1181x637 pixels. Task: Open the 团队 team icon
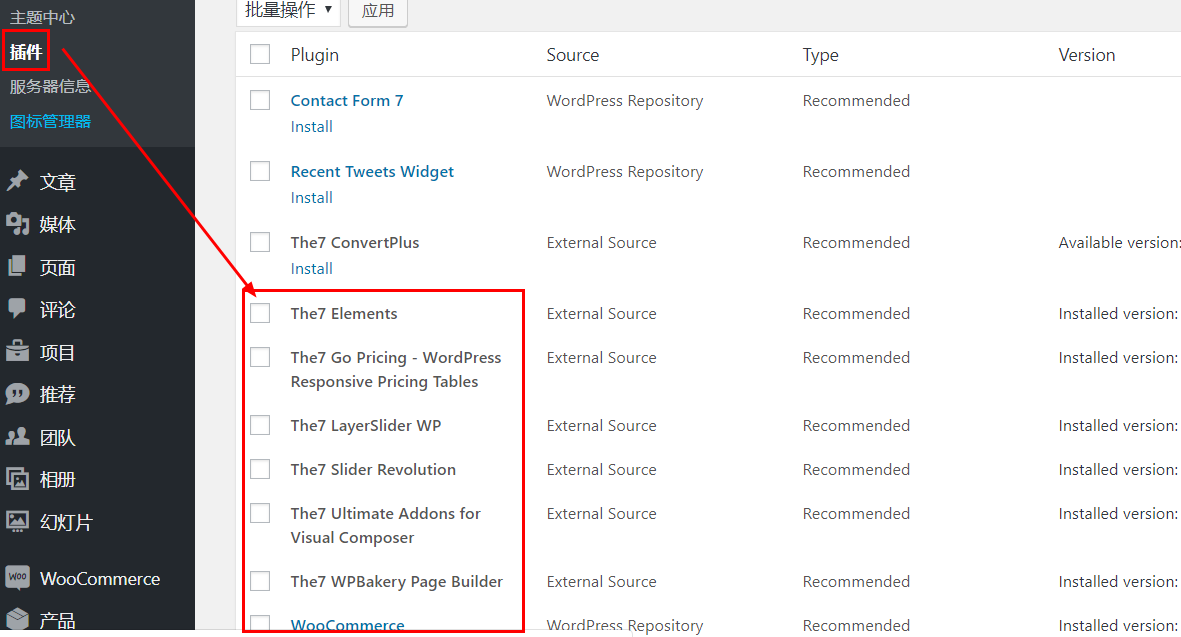click(x=17, y=437)
